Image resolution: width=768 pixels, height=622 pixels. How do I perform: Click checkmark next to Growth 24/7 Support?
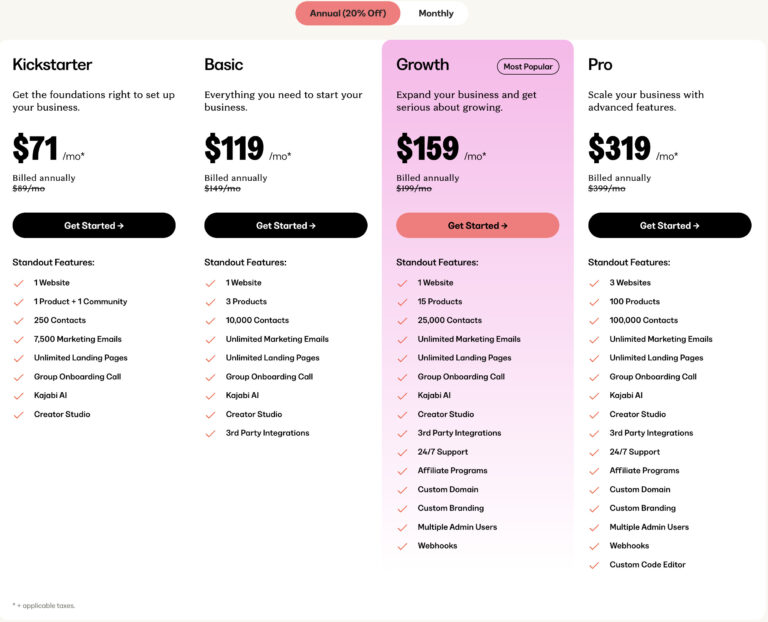(403, 452)
